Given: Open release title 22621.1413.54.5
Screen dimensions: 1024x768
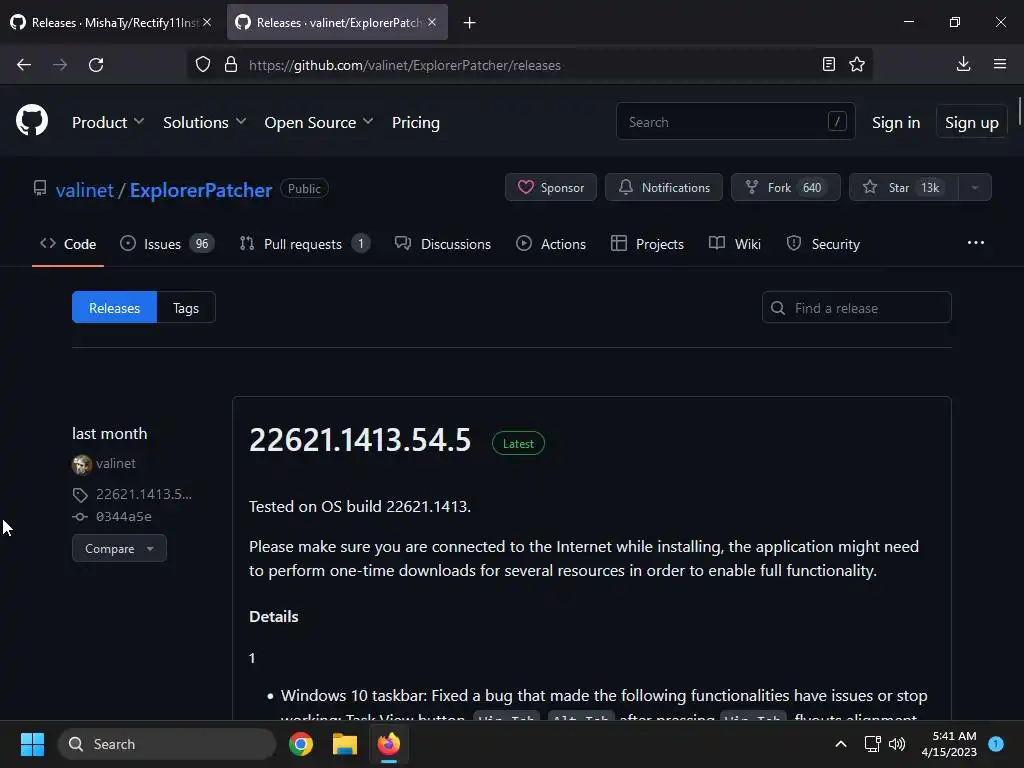Looking at the screenshot, I should 360,440.
